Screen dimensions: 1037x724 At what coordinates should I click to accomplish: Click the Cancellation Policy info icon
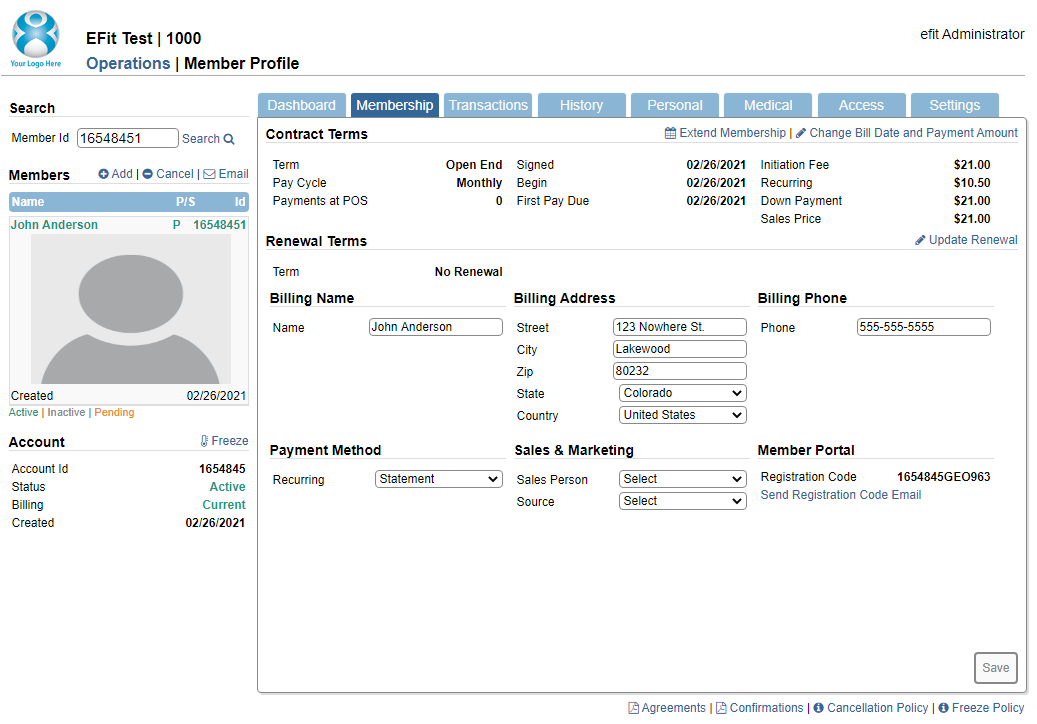point(818,708)
